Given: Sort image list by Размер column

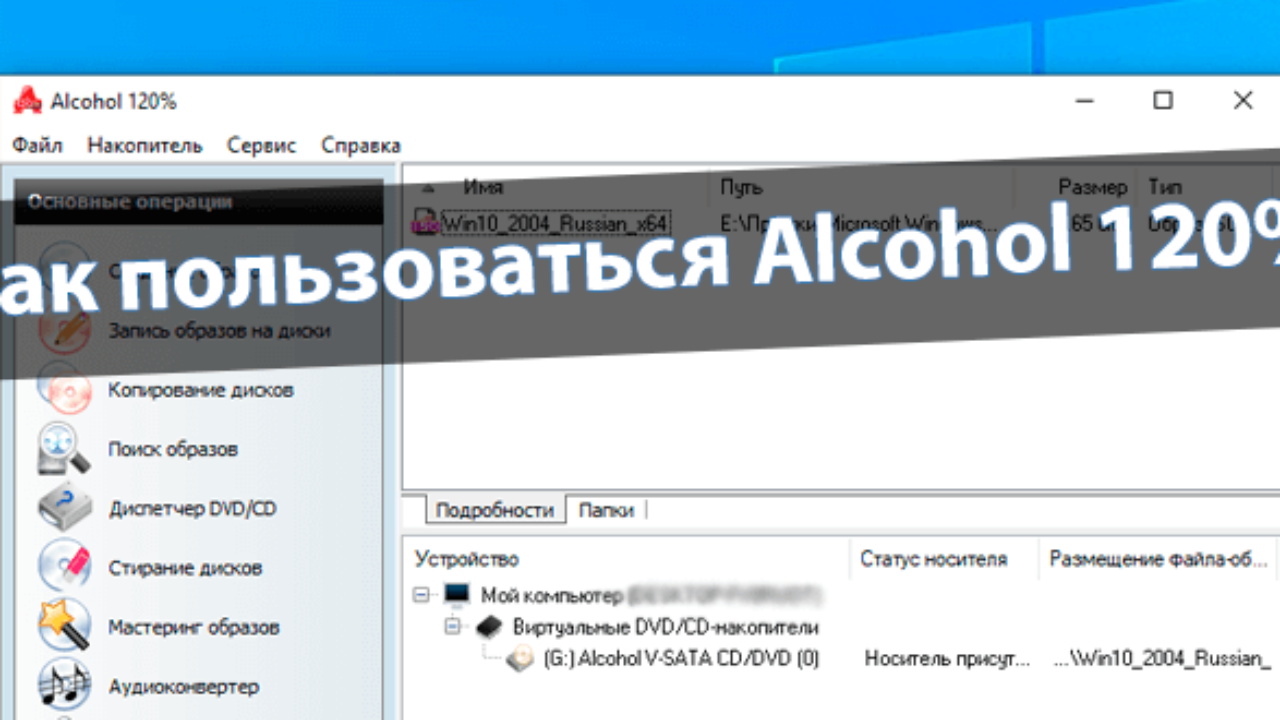Looking at the screenshot, I should (1093, 187).
